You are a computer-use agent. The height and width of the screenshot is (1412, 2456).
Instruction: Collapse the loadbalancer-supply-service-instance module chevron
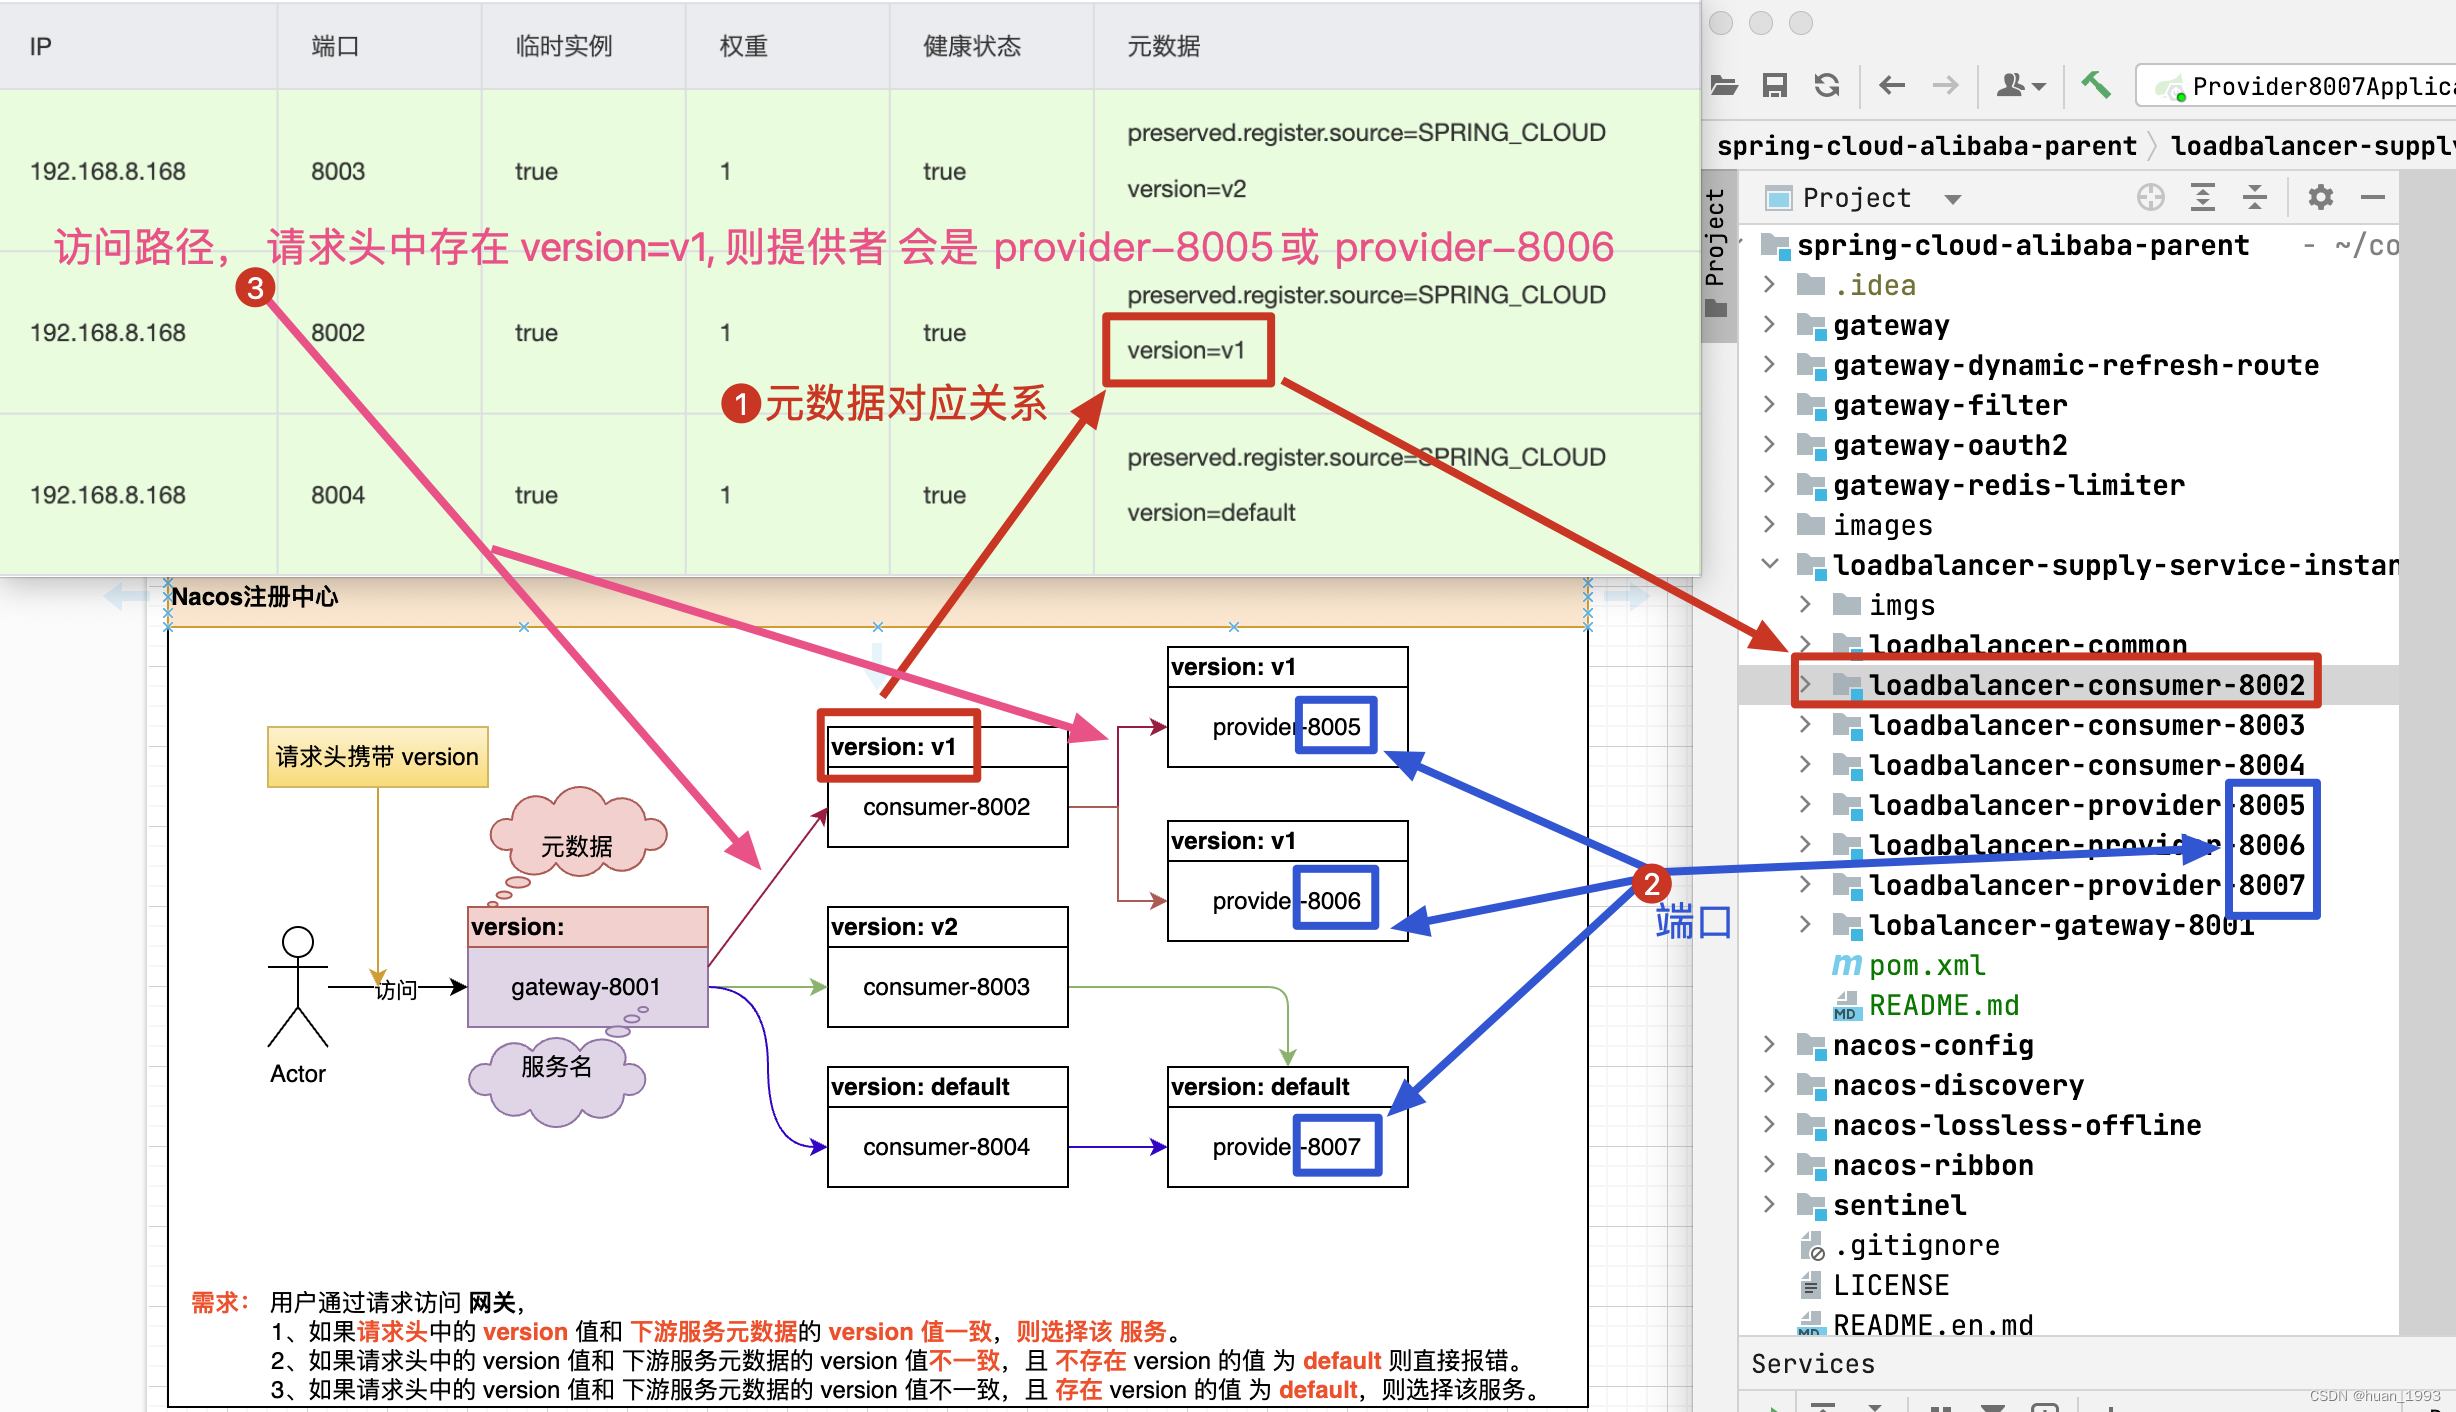1770,565
